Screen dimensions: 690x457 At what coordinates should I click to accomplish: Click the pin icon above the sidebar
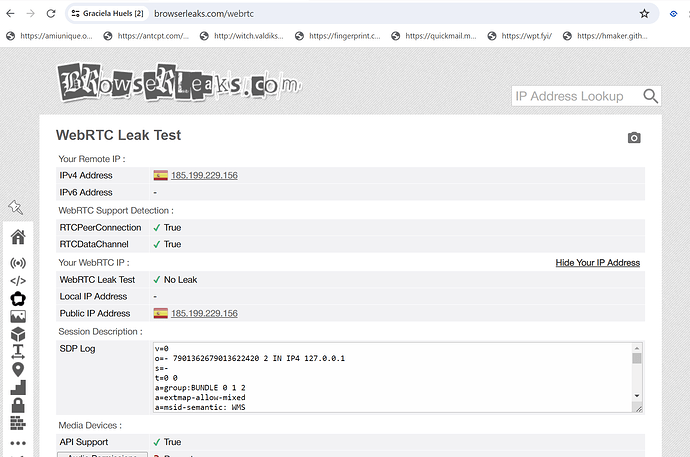pyautogui.click(x=15, y=207)
